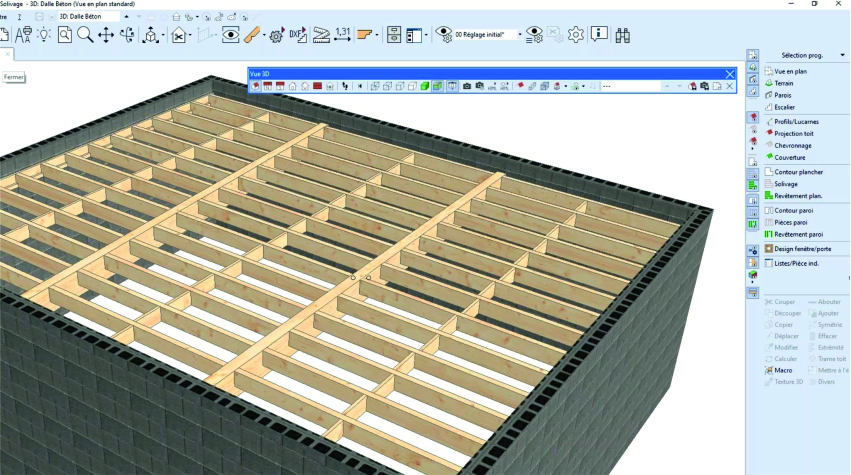This screenshot has width=851, height=475.
Task: Click the 1,31 dimension measure tool
Action: (x=343, y=35)
